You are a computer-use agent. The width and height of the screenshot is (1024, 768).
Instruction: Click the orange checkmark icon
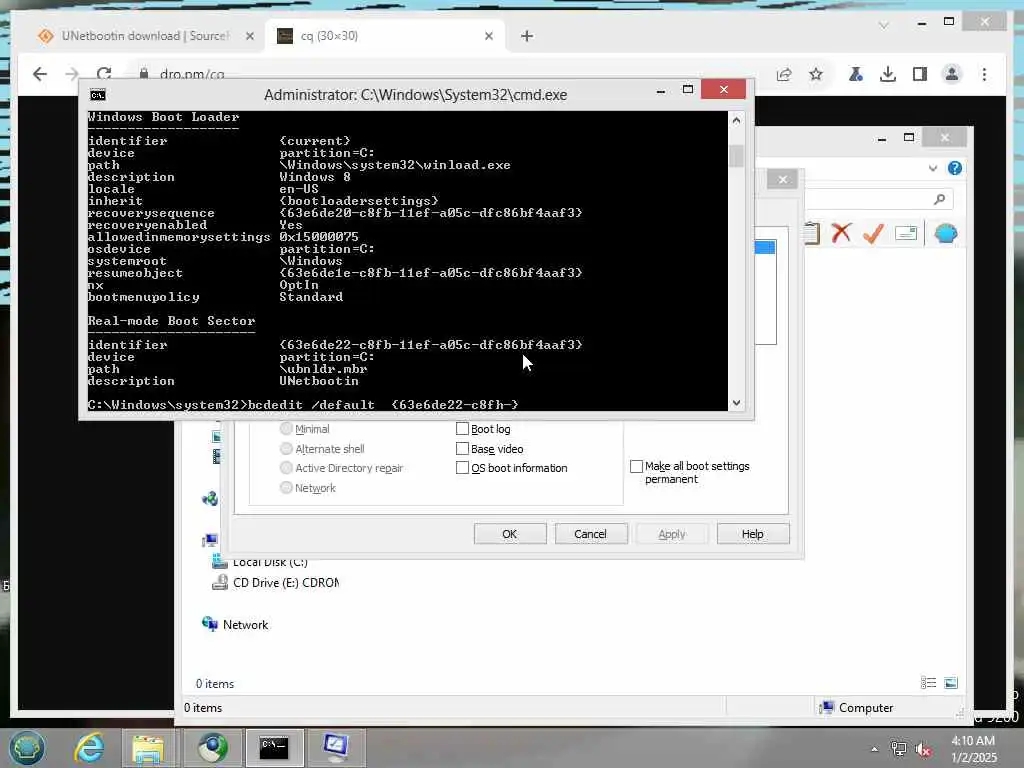coord(873,232)
